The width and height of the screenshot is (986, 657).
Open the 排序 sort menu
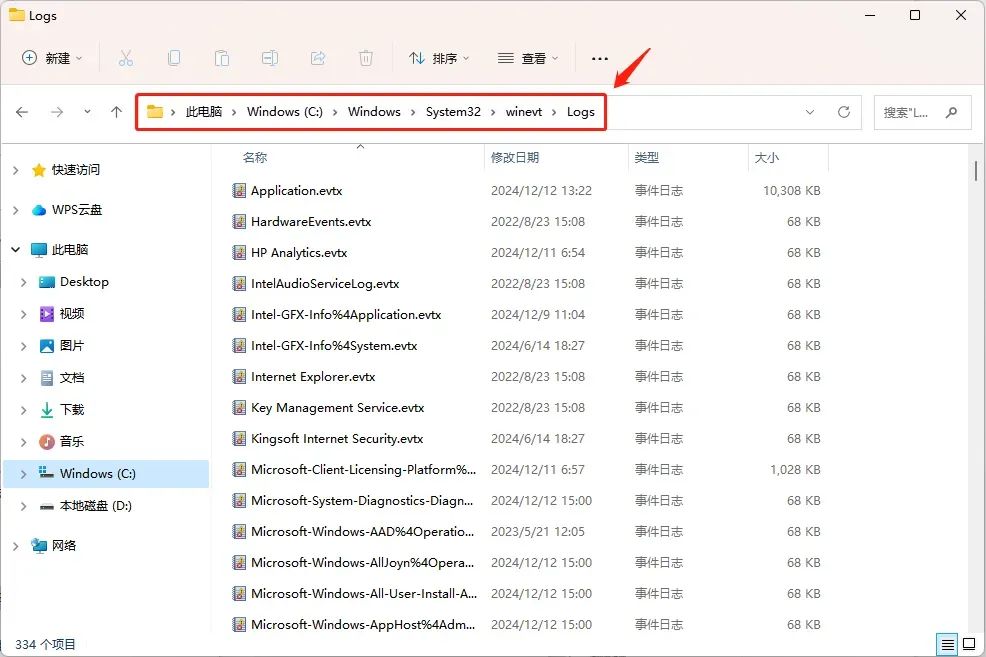click(x=439, y=58)
